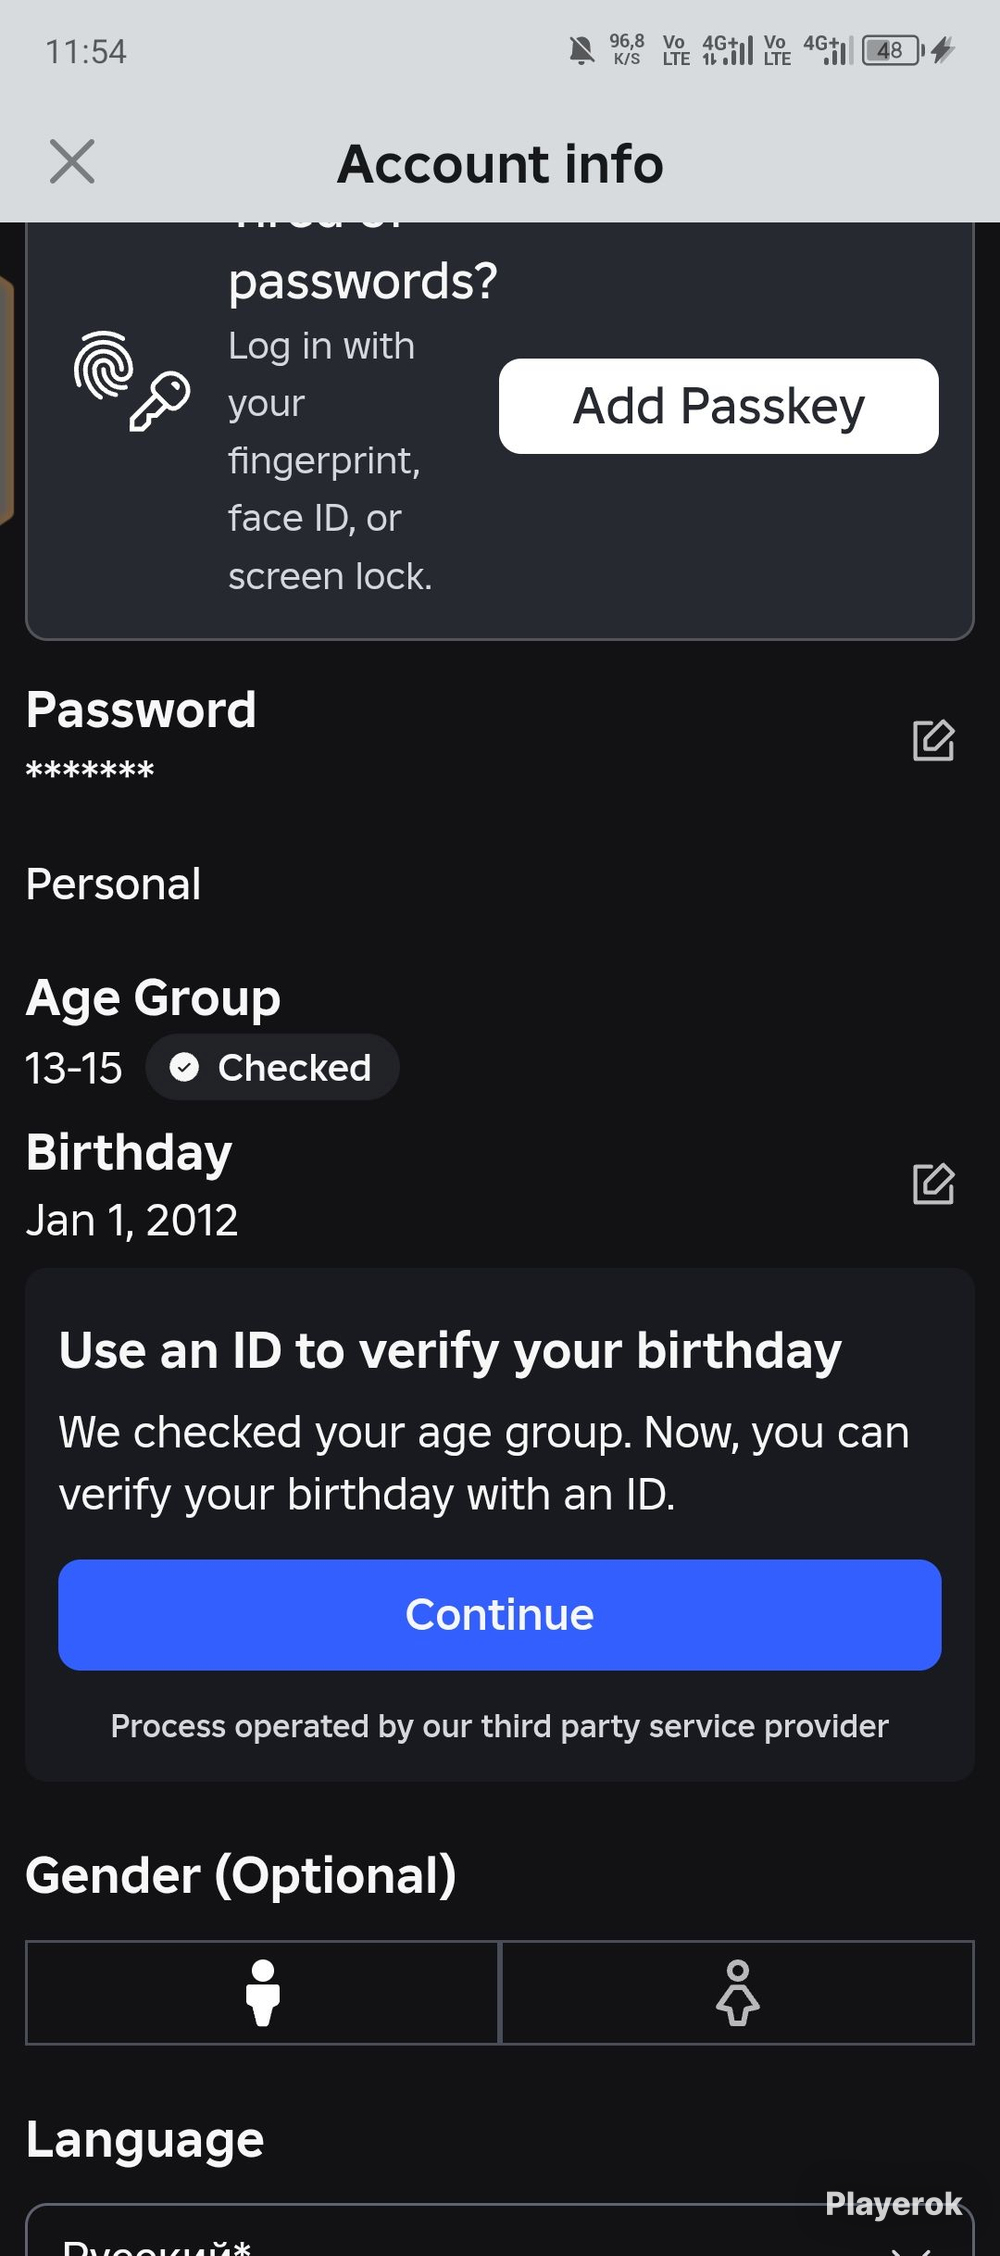
Task: Edit the Birthday date pencil icon
Action: 933,1184
